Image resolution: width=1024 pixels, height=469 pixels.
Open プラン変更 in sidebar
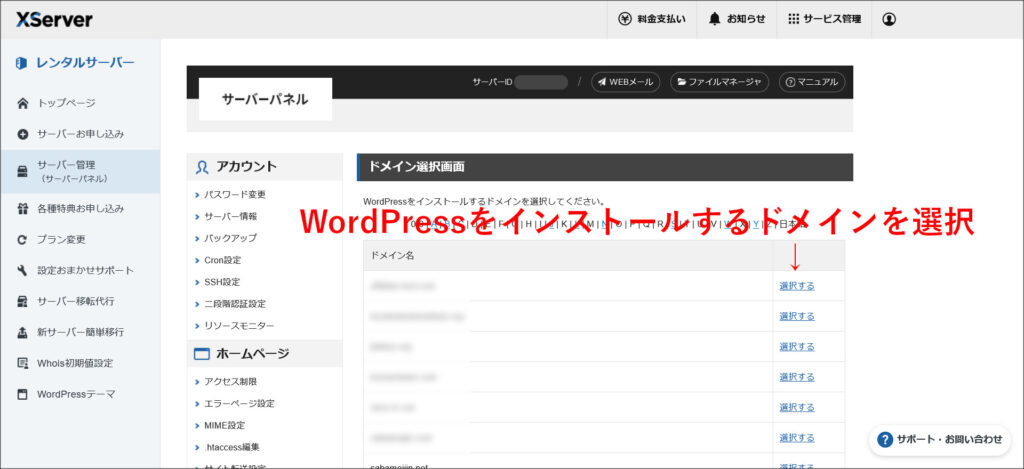click(61, 240)
